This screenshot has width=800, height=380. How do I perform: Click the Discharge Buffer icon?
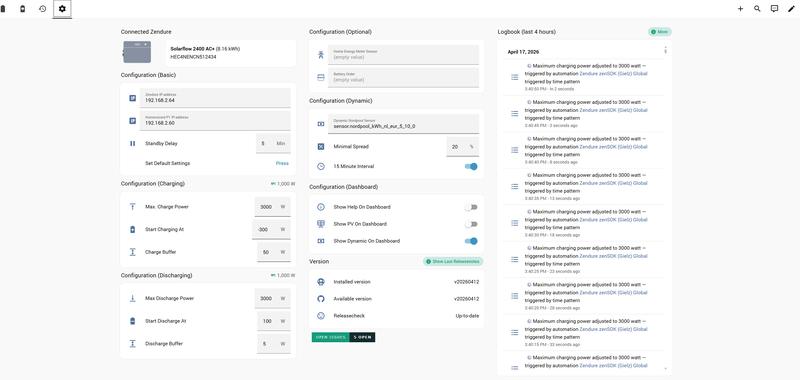click(x=132, y=344)
